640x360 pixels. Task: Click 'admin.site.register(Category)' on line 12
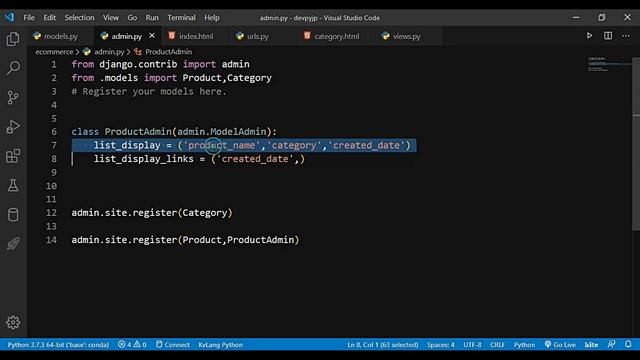tap(152, 213)
